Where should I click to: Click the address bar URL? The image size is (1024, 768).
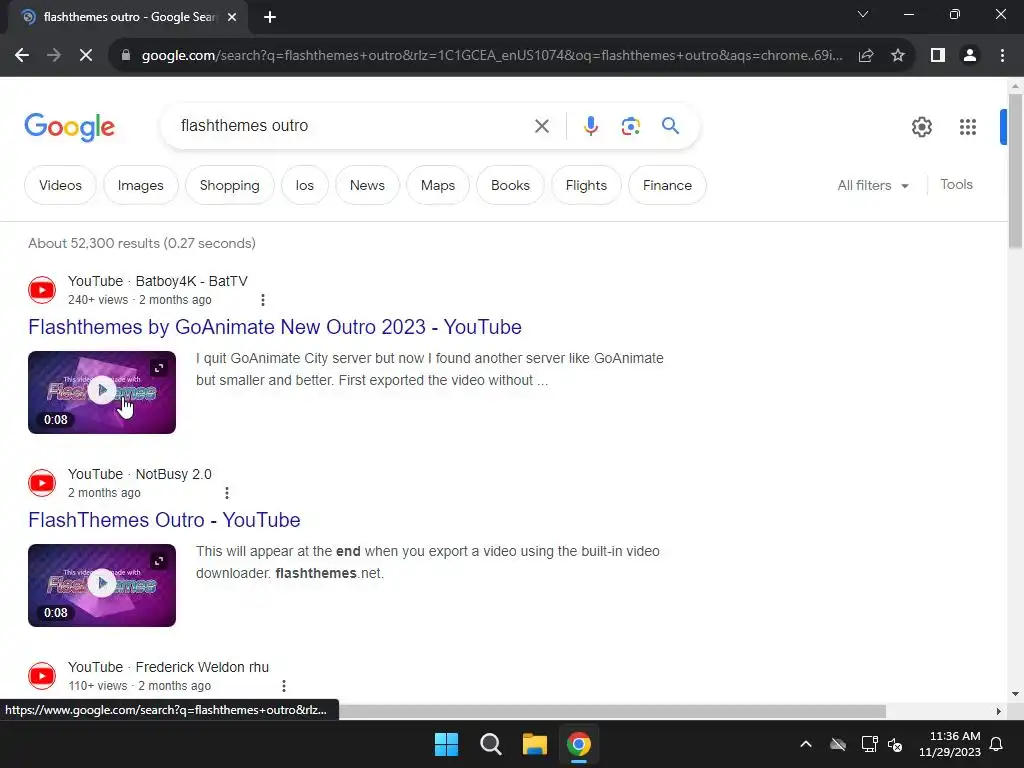click(x=491, y=56)
